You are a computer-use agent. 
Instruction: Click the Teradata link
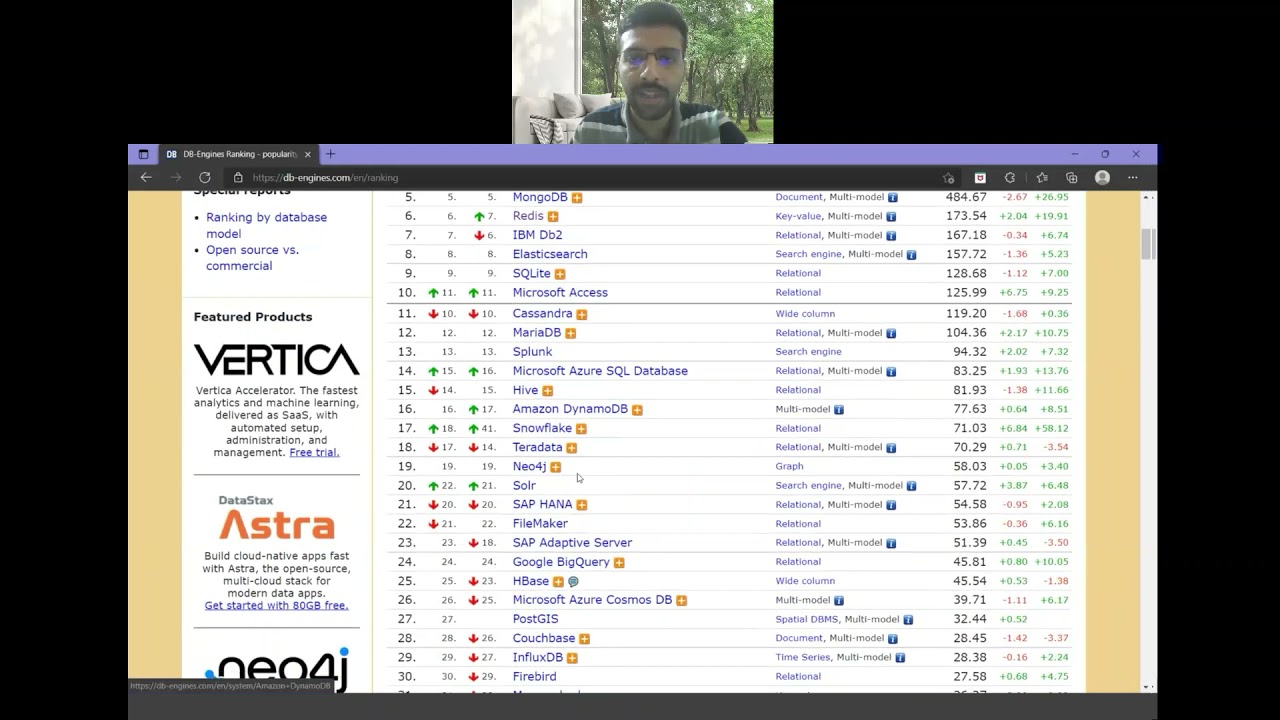click(x=537, y=447)
